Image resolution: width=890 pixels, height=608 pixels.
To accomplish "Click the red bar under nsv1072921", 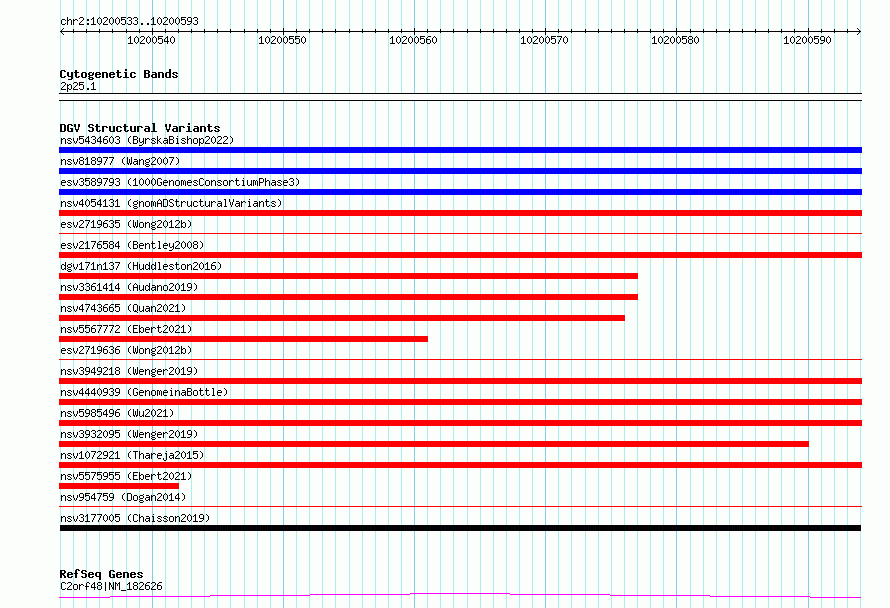I will [460, 465].
